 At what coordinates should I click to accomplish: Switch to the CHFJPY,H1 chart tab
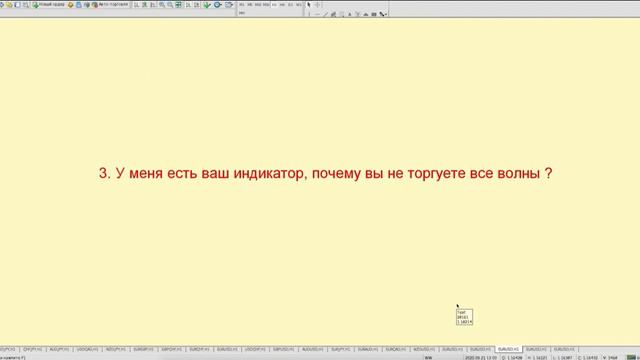33,349
